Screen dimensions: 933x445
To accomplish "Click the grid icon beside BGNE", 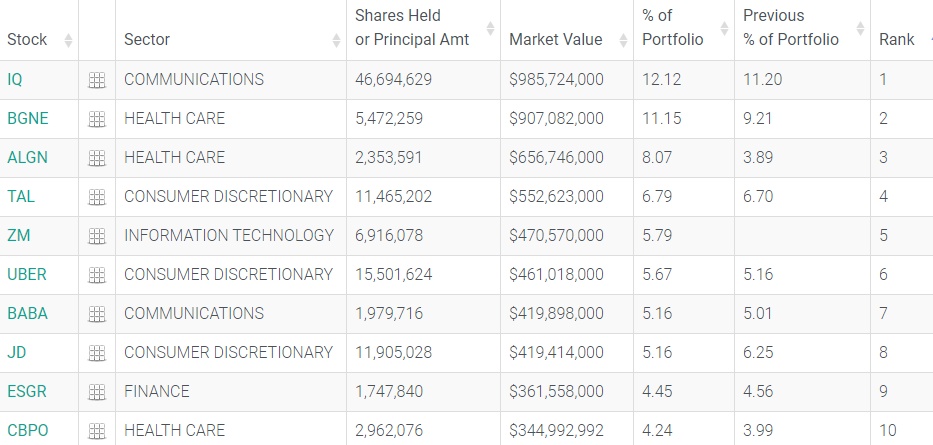I will coord(97,119).
